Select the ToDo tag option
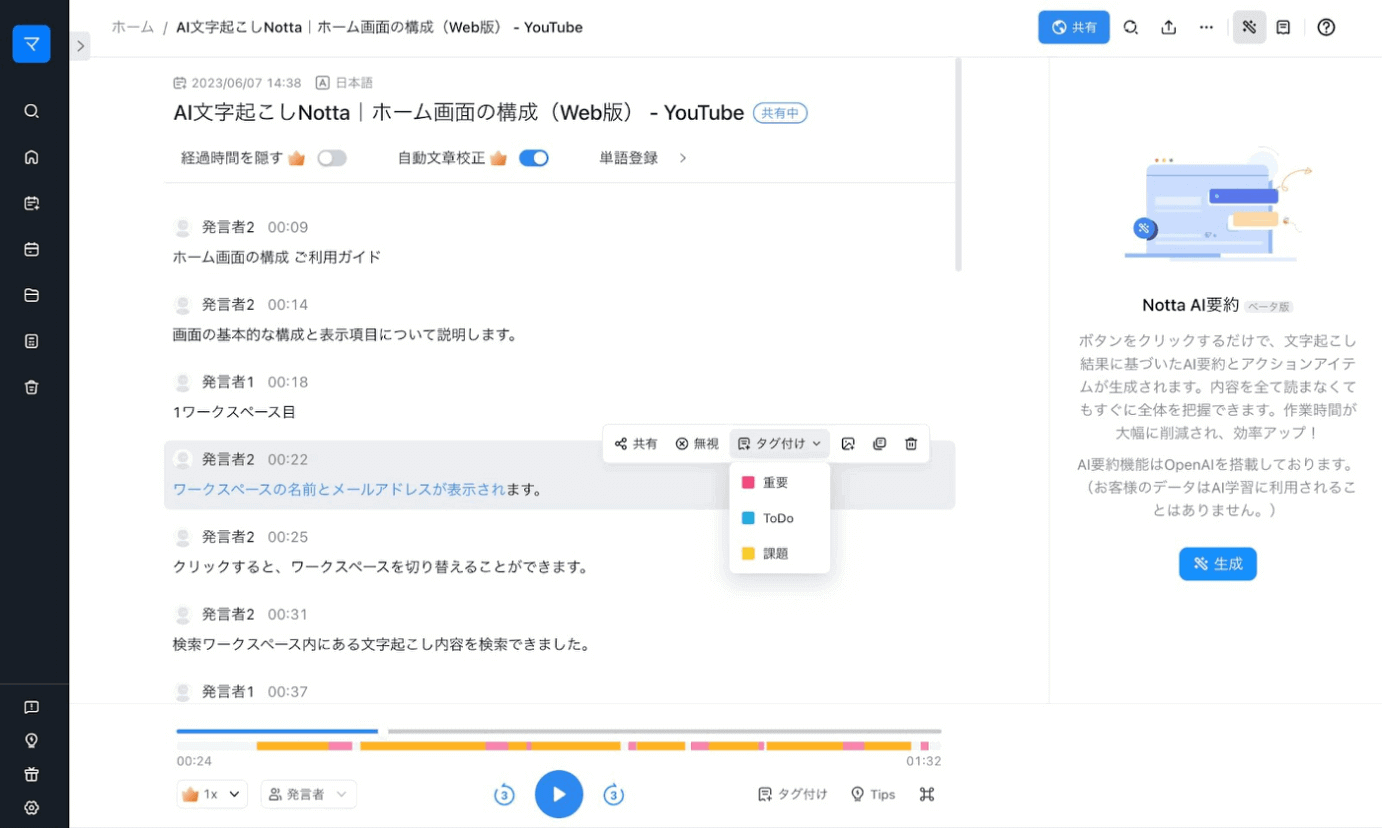 pyautogui.click(x=780, y=518)
